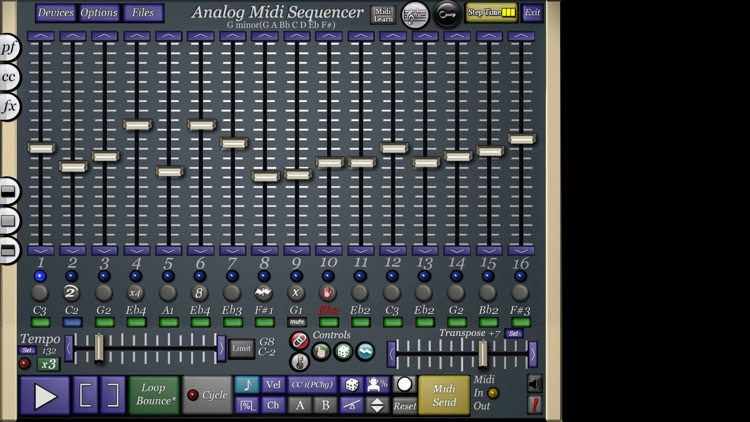Click the up-down arrows button
This screenshot has height=422, width=750.
(x=377, y=405)
